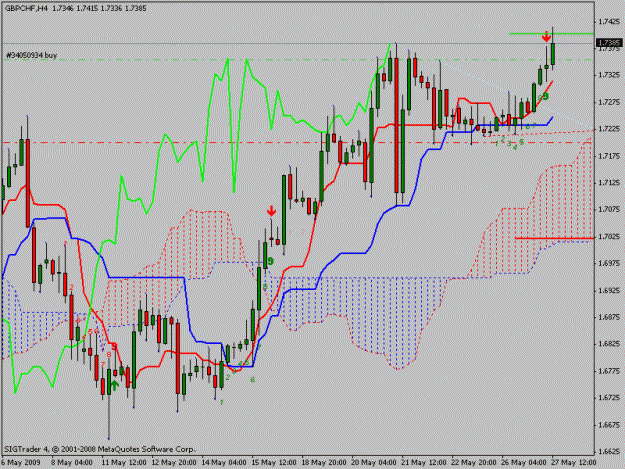Click the 18 May 20:00 time label
The image size is (625, 469).
(324, 462)
